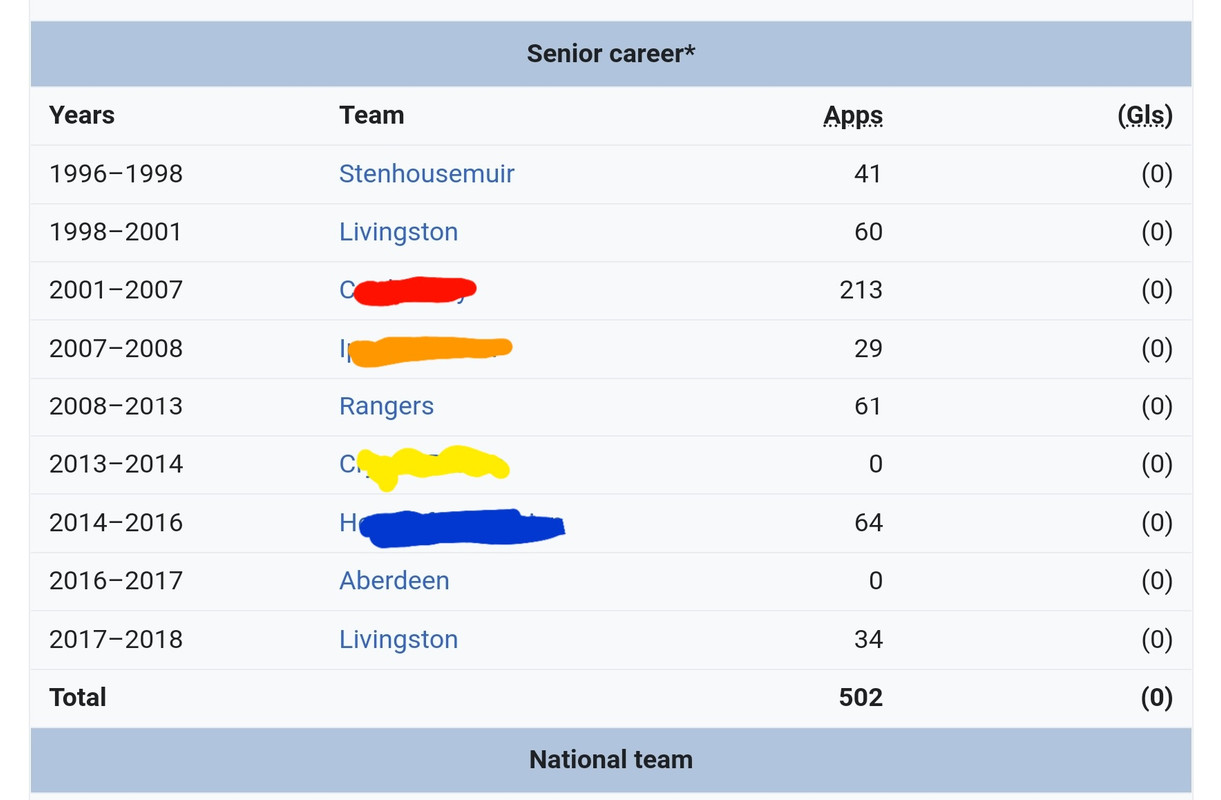Click the Apps column header abbreviation
Viewport: 1221px width, 800px height.
853,116
